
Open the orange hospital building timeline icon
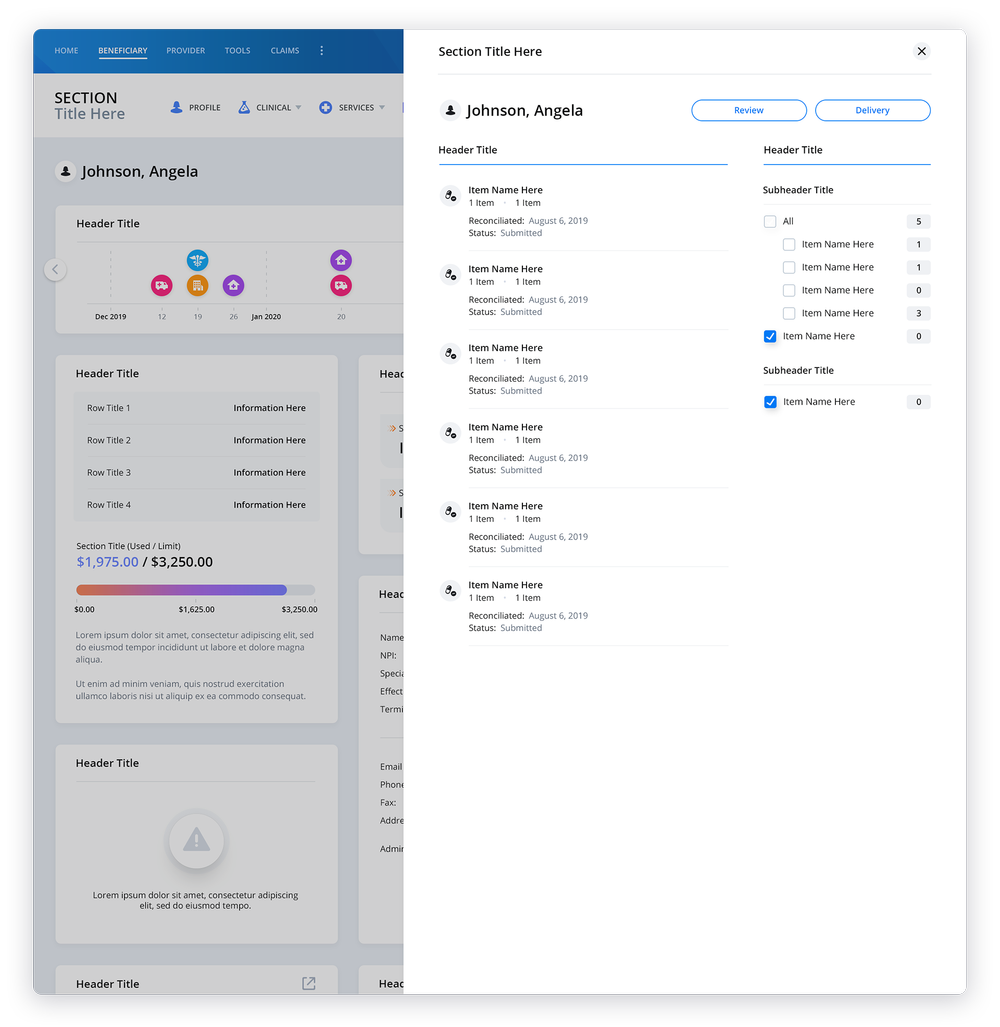pyautogui.click(x=197, y=285)
